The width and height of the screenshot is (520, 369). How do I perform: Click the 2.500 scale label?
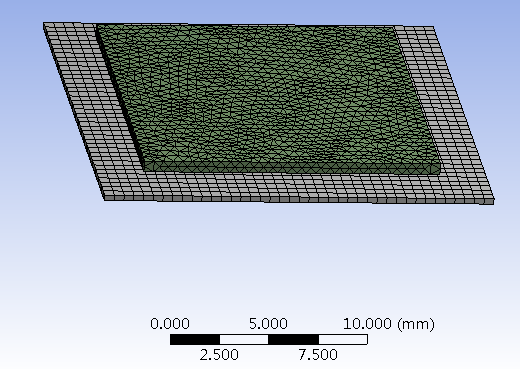click(219, 355)
